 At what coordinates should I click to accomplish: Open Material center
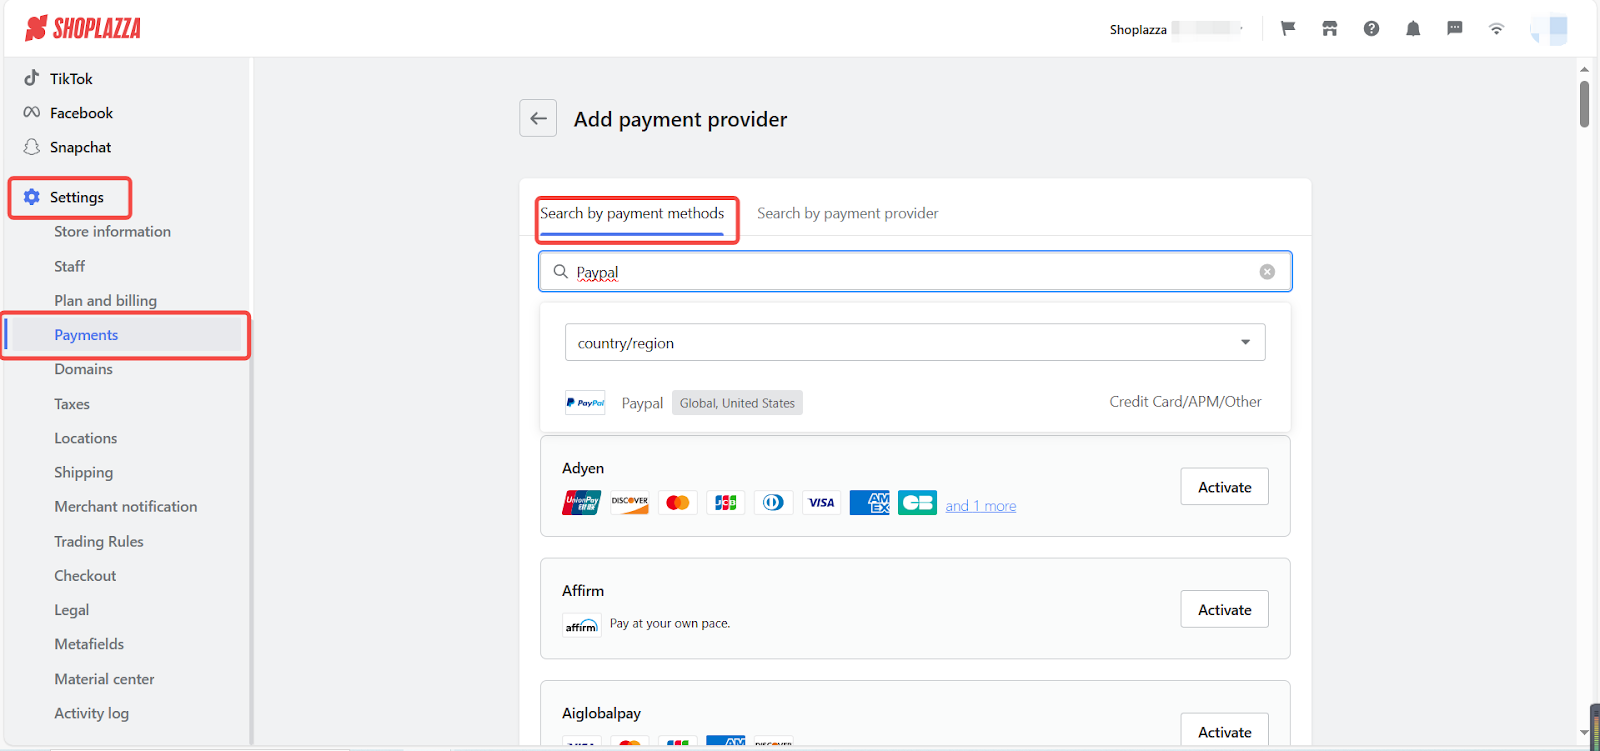pyautogui.click(x=104, y=679)
